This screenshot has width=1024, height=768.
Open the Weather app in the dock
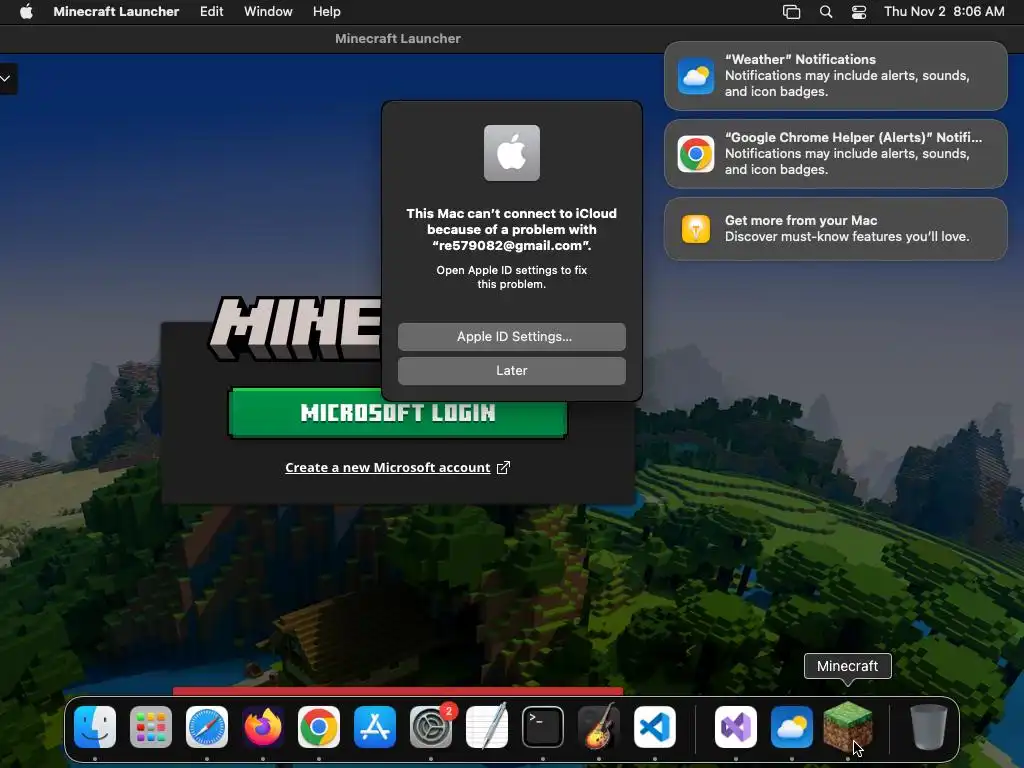coord(792,726)
